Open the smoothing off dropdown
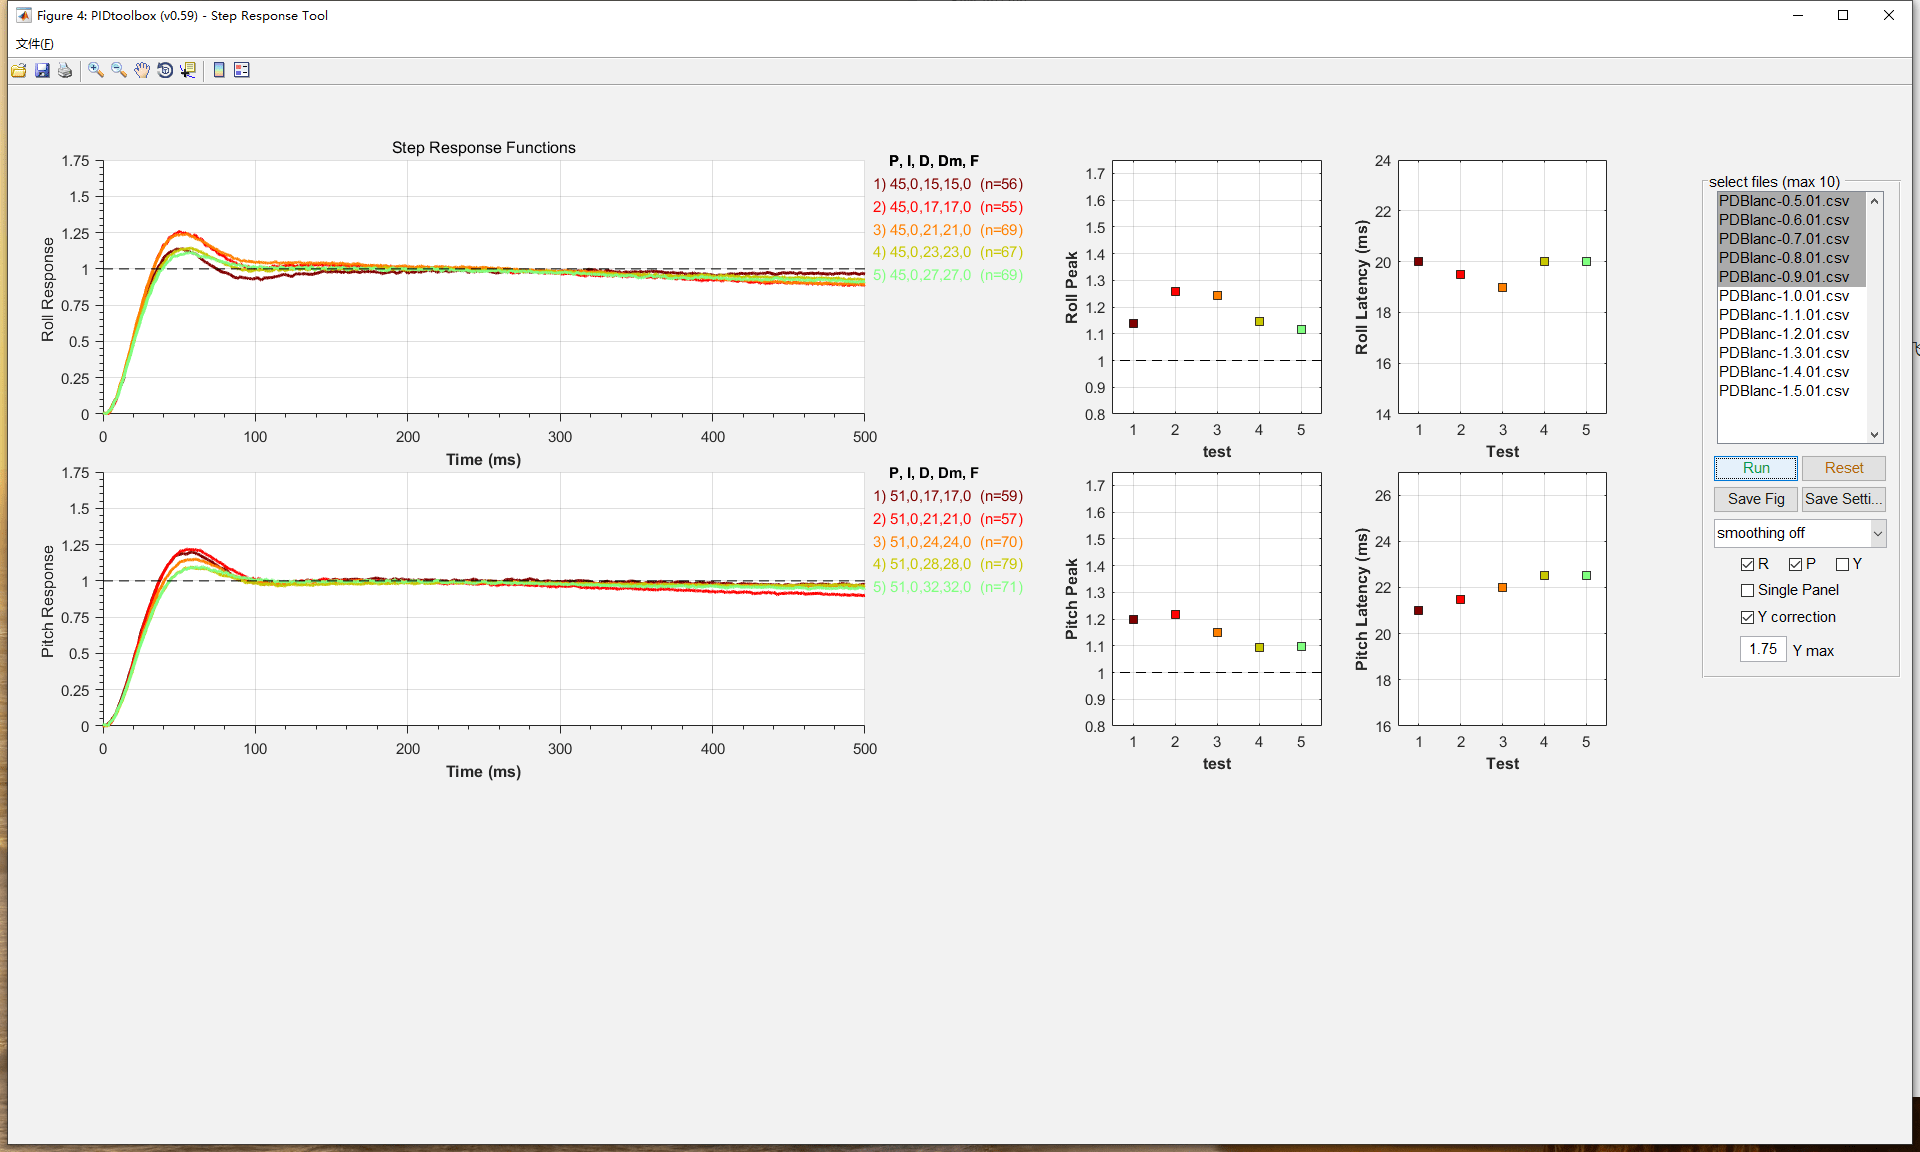1920x1152 pixels. (x=1800, y=533)
